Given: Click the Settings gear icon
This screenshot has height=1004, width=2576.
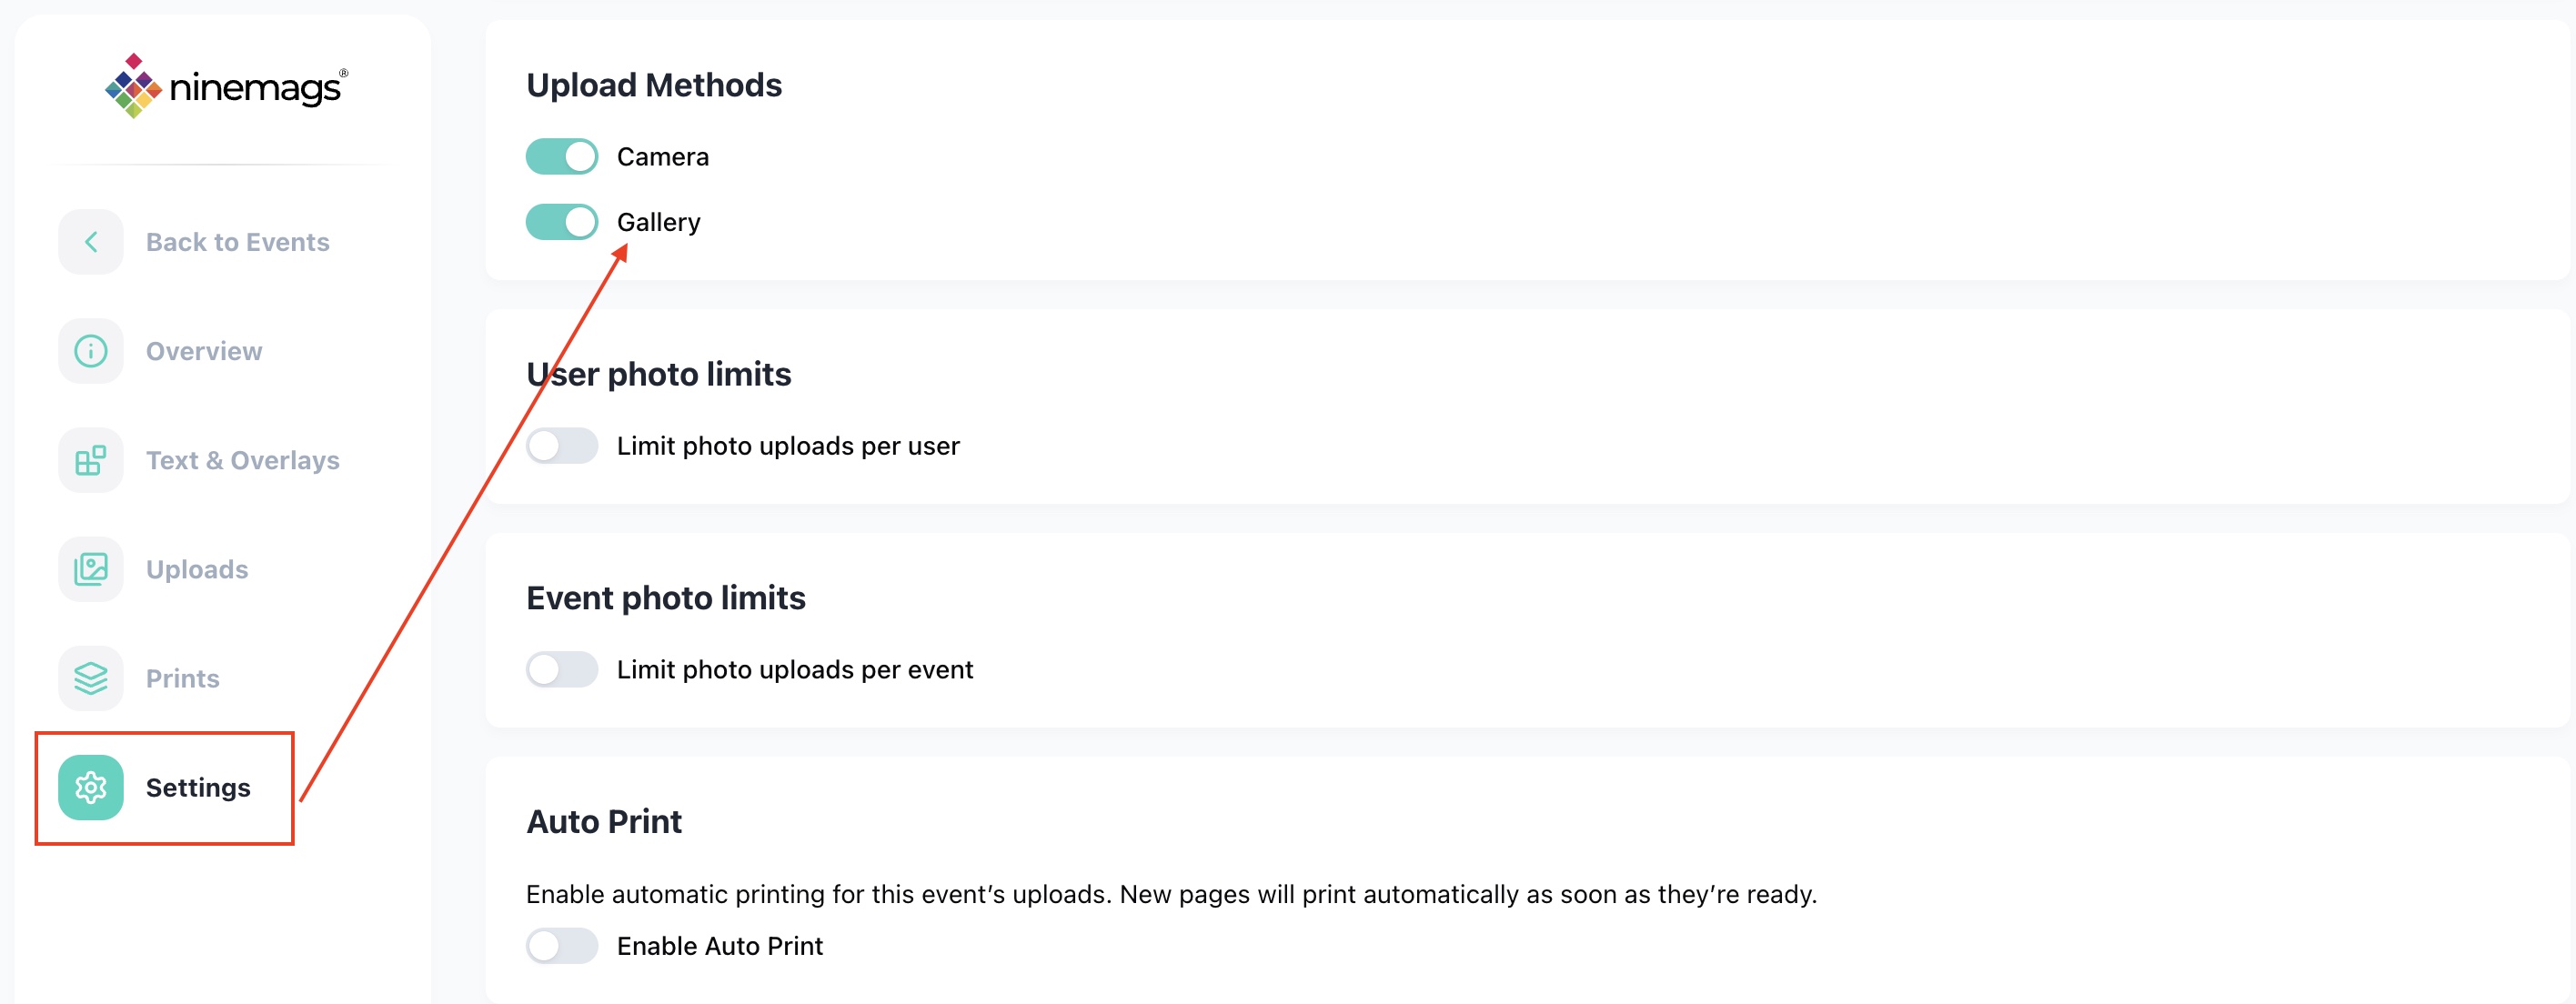Looking at the screenshot, I should tap(91, 787).
